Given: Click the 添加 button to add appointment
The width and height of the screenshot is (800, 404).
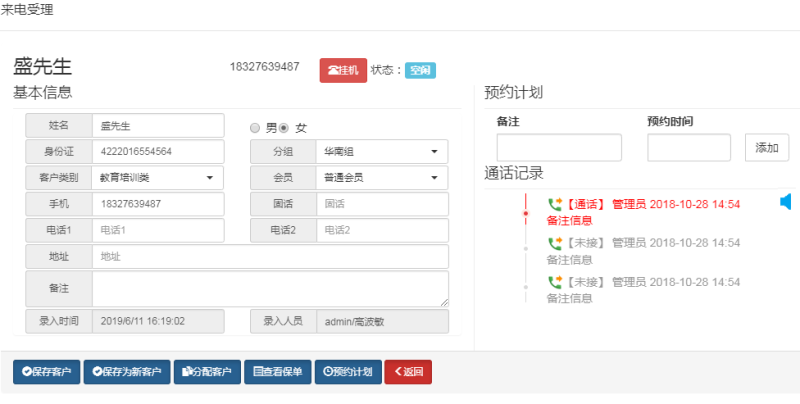Looking at the screenshot, I should pos(766,148).
